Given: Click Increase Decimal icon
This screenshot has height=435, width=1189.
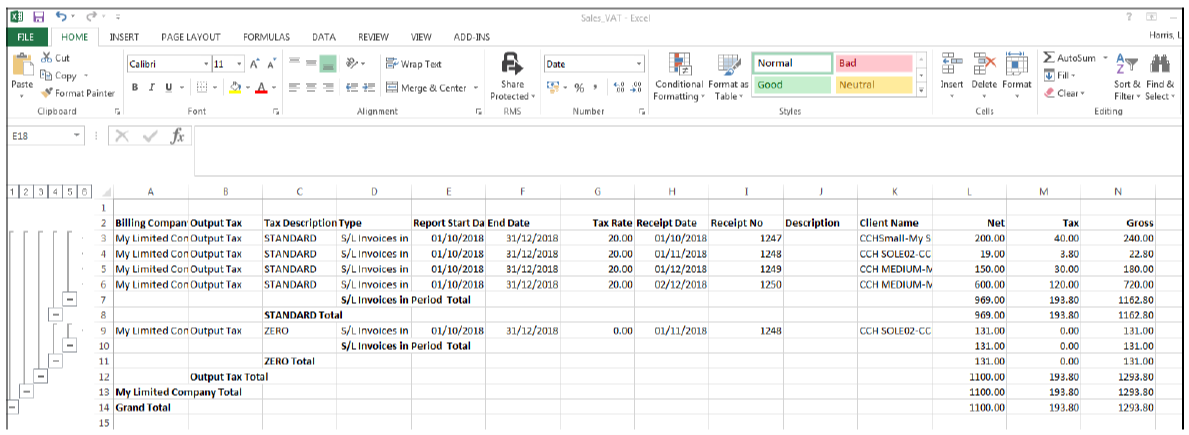Looking at the screenshot, I should click(617, 88).
